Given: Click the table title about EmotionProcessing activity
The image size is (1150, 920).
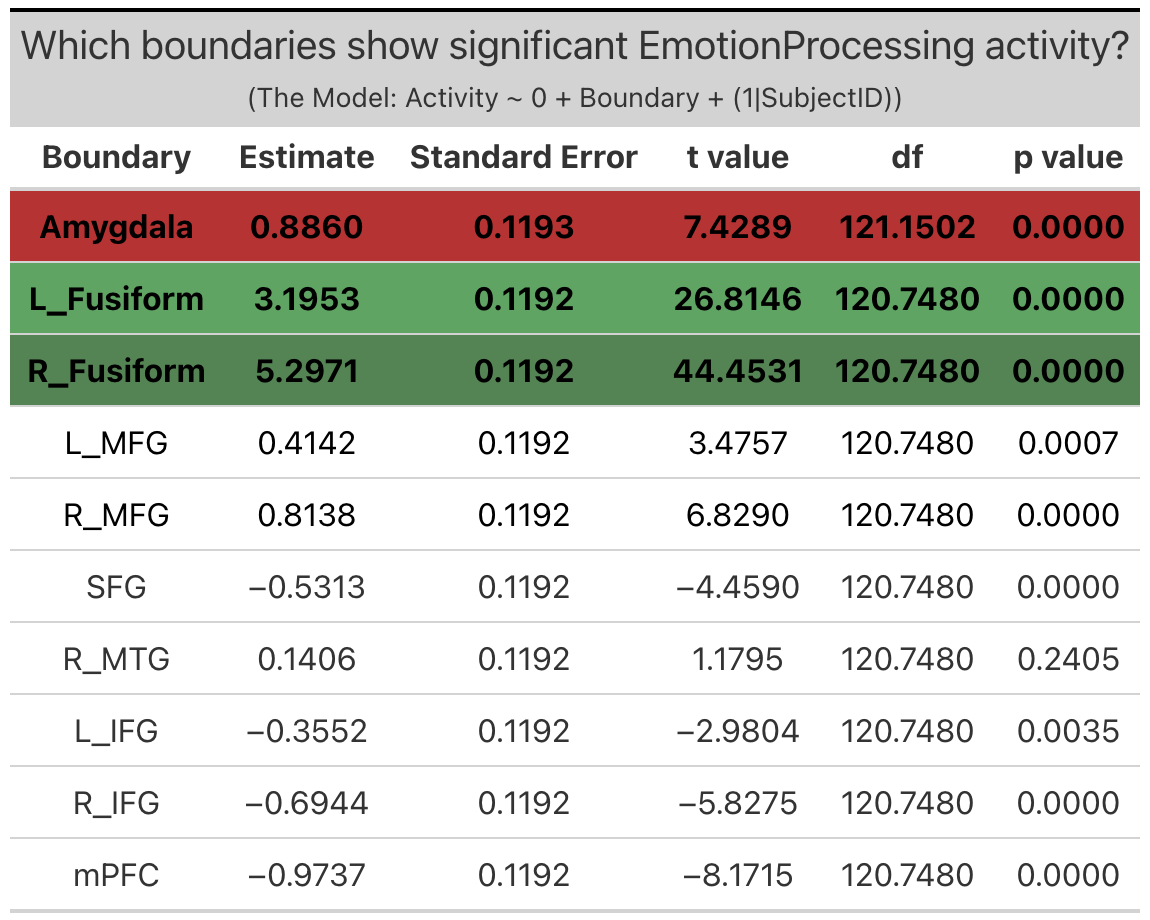Looking at the screenshot, I should (x=575, y=46).
